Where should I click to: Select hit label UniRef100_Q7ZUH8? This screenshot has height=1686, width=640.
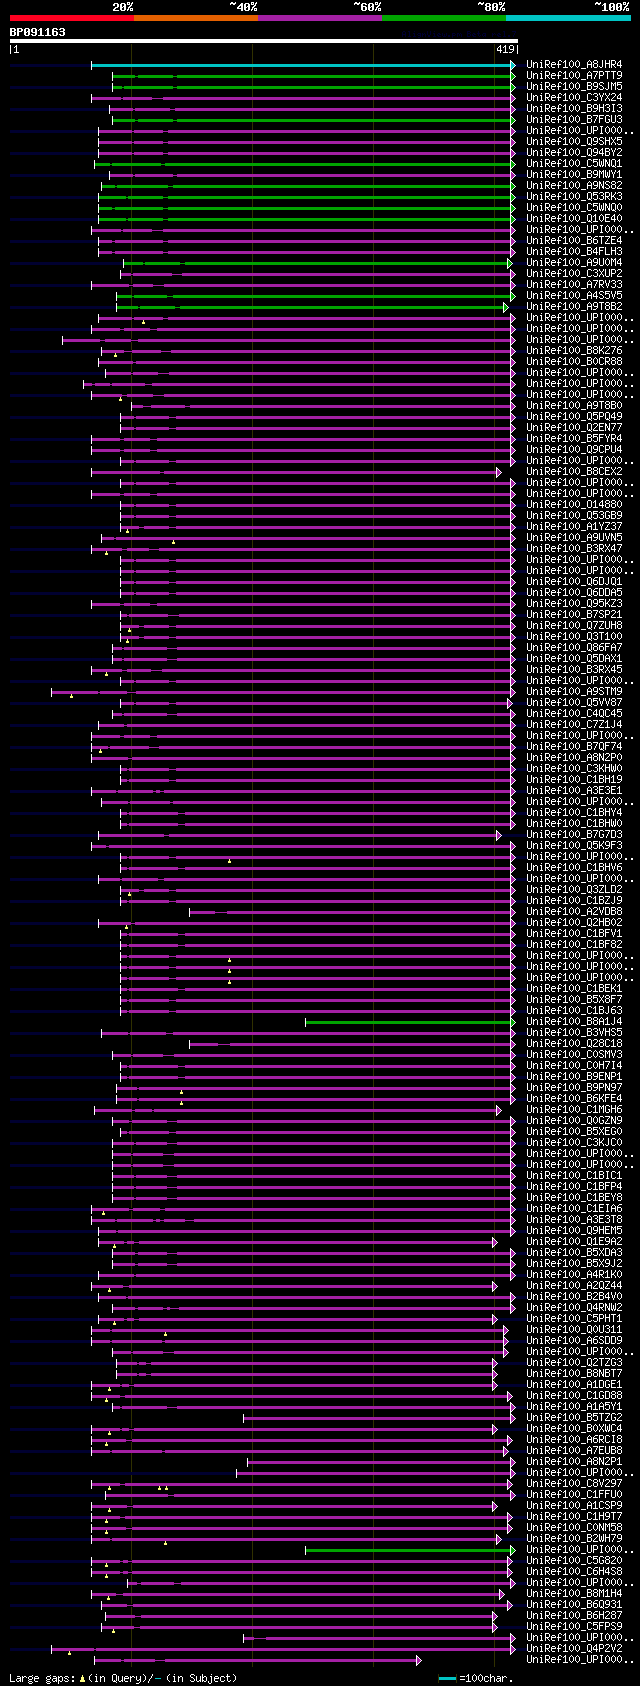574,626
